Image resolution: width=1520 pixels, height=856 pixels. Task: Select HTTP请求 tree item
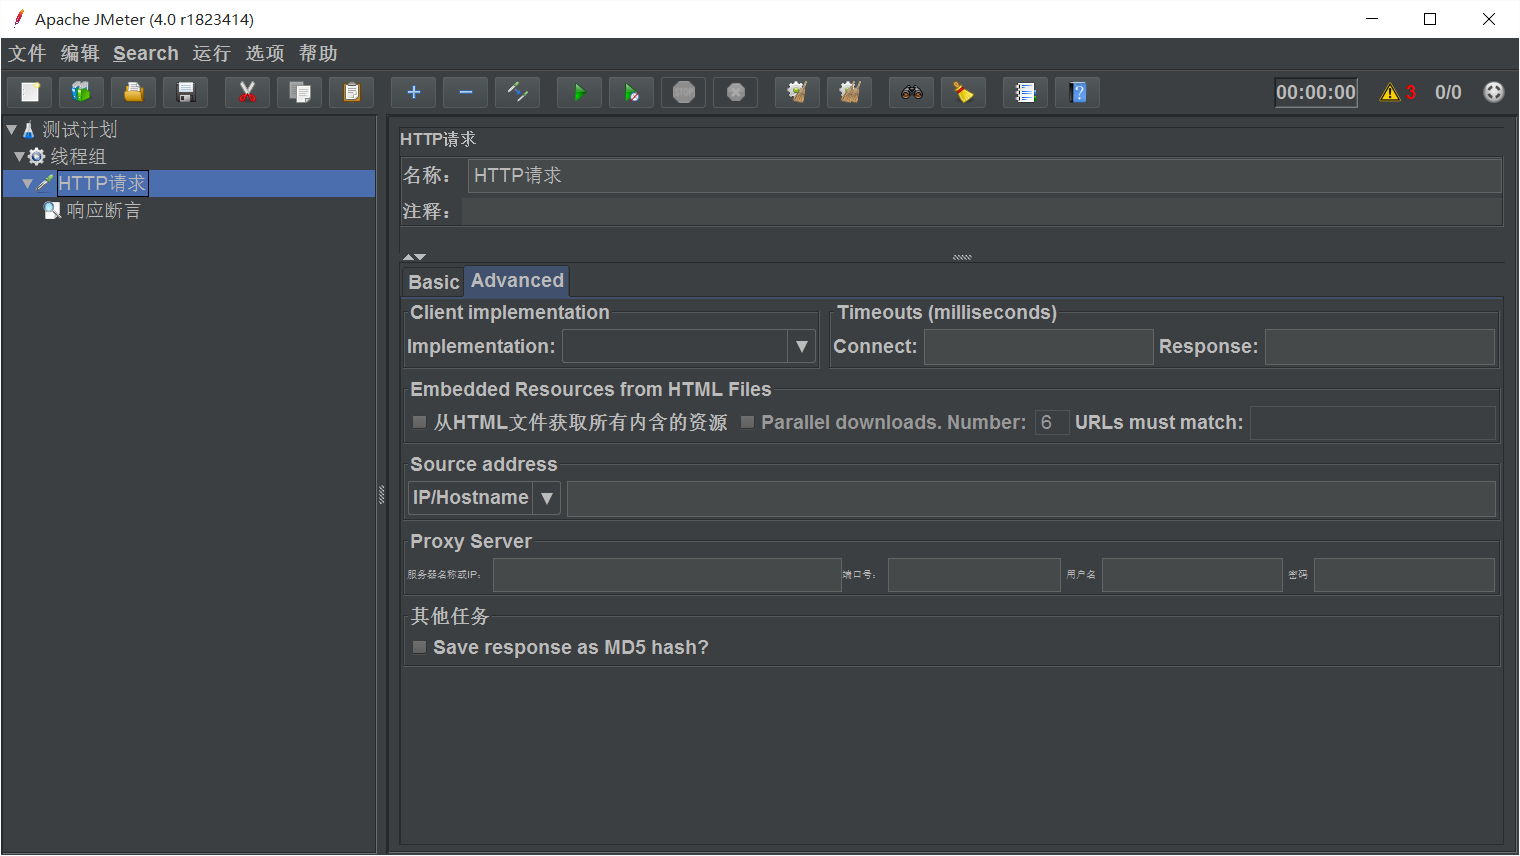point(102,183)
